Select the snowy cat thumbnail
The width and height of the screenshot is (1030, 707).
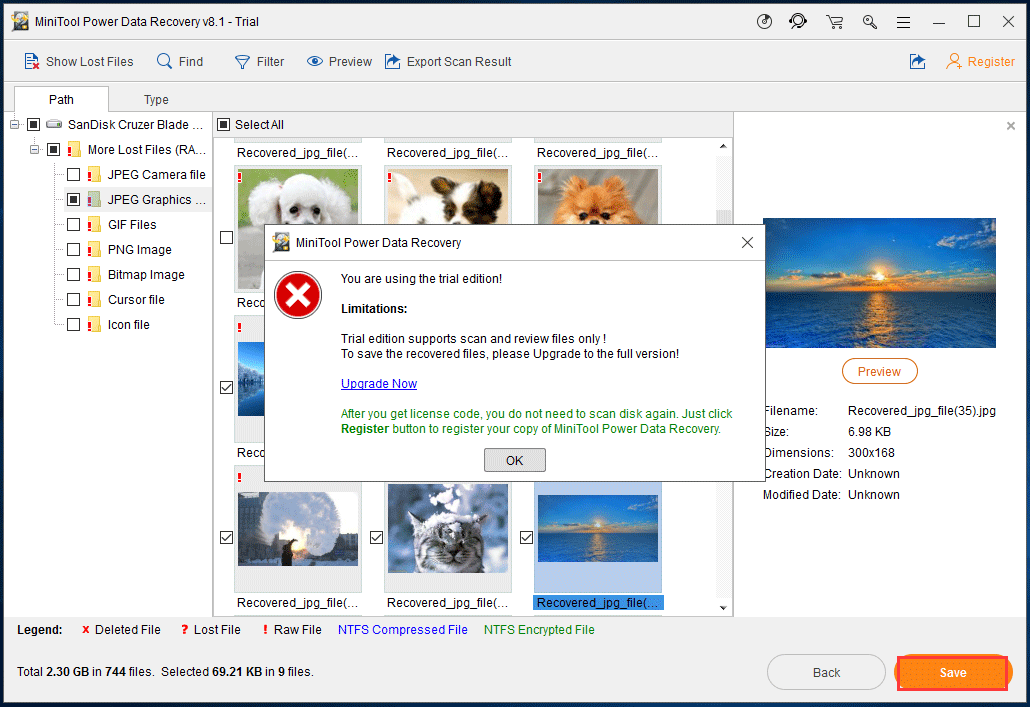(448, 530)
